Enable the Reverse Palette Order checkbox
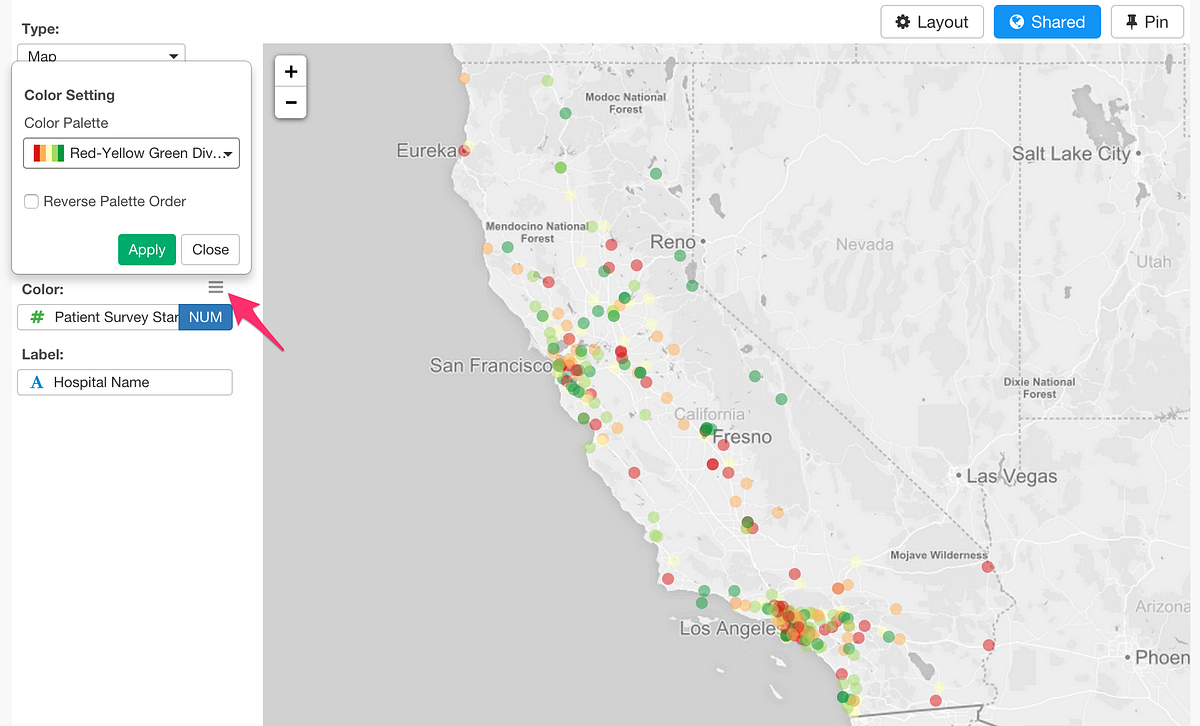 (31, 201)
